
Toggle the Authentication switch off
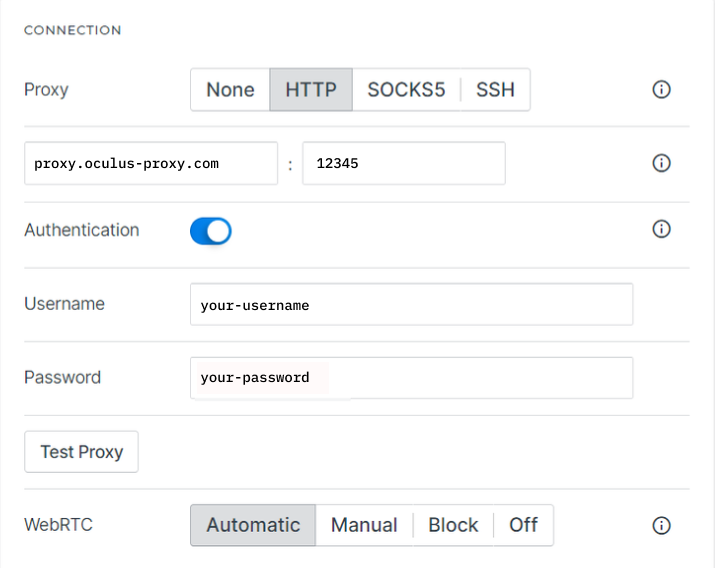click(211, 231)
